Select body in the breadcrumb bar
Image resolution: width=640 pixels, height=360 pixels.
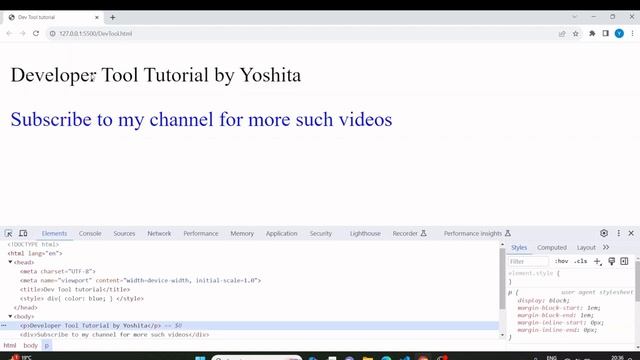30,345
